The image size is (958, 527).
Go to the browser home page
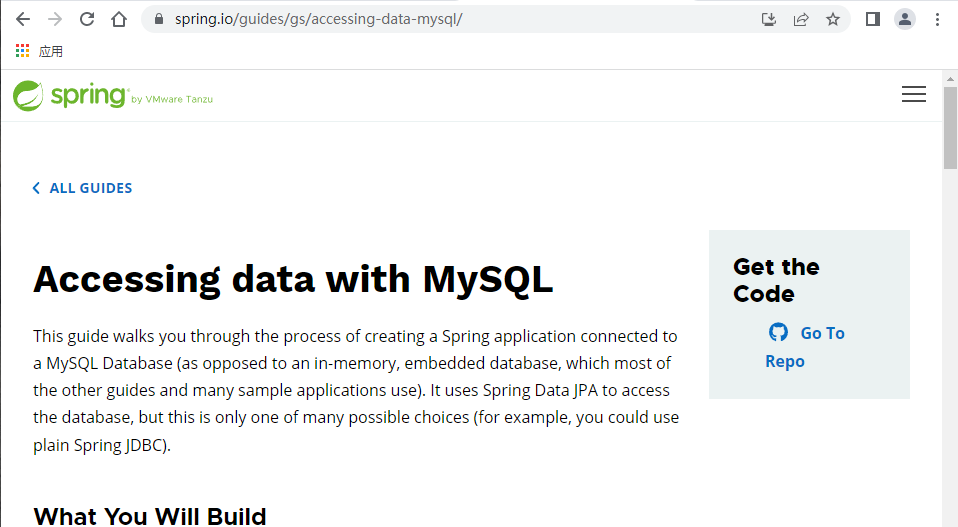[x=119, y=19]
